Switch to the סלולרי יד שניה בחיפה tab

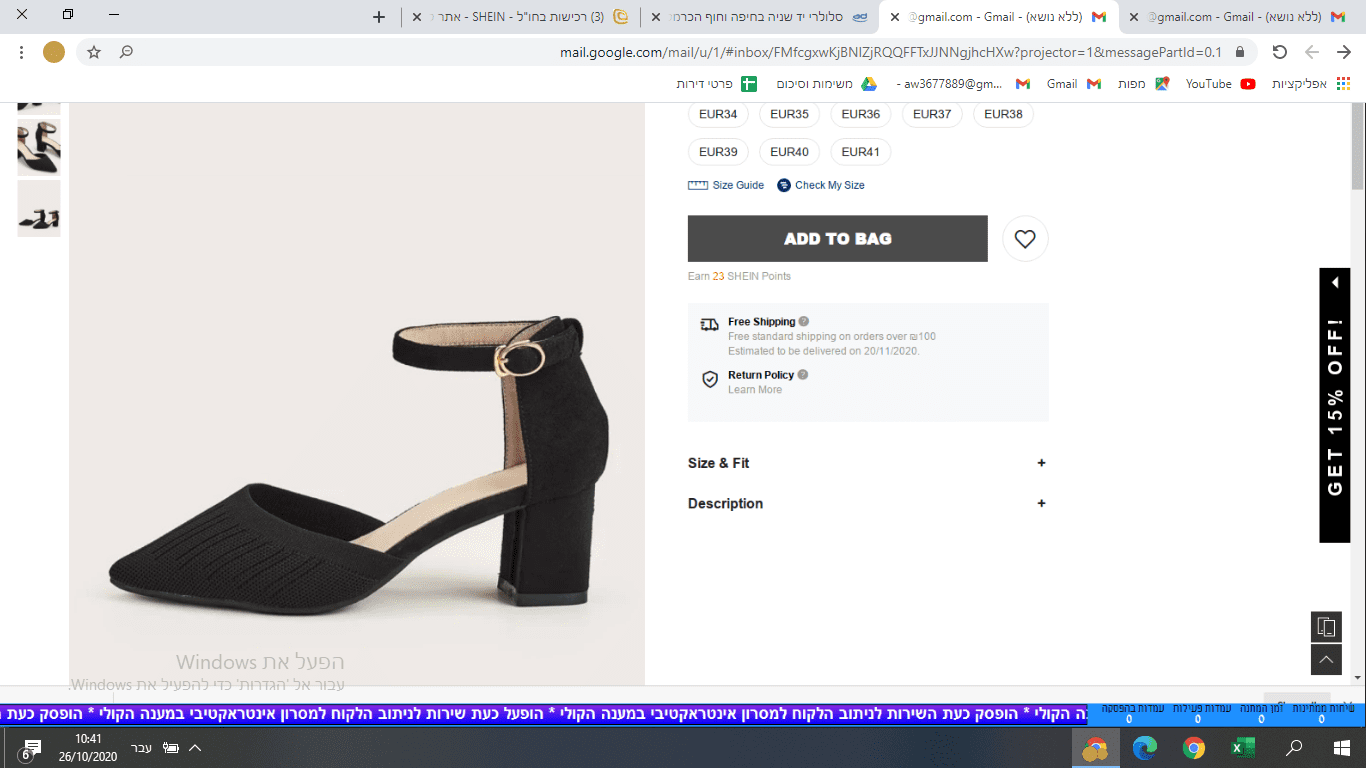click(760, 17)
